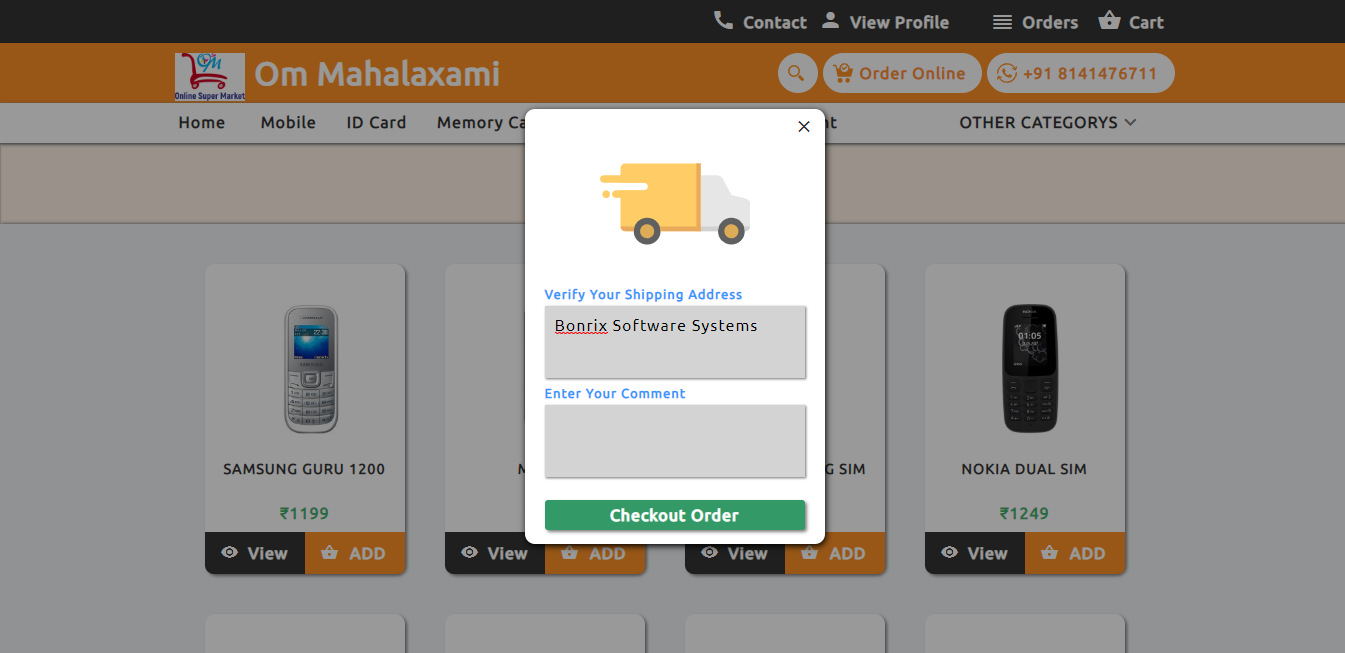Open the Orders link
This screenshot has width=1345, height=653.
1050,22
